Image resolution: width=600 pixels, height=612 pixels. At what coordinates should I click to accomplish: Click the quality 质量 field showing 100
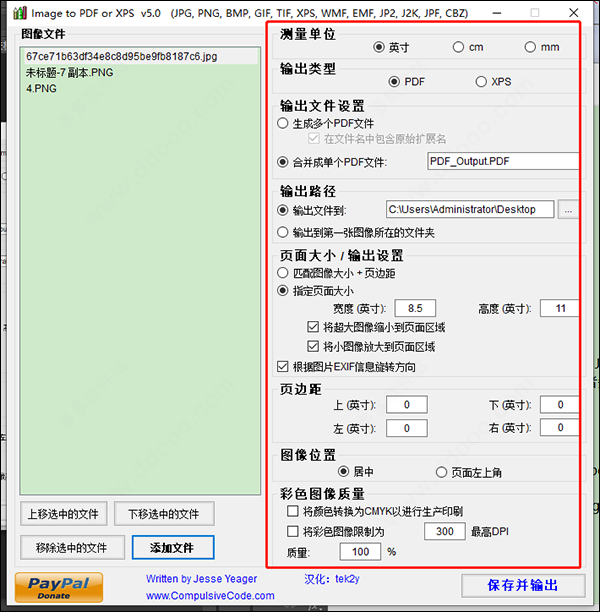[360, 552]
